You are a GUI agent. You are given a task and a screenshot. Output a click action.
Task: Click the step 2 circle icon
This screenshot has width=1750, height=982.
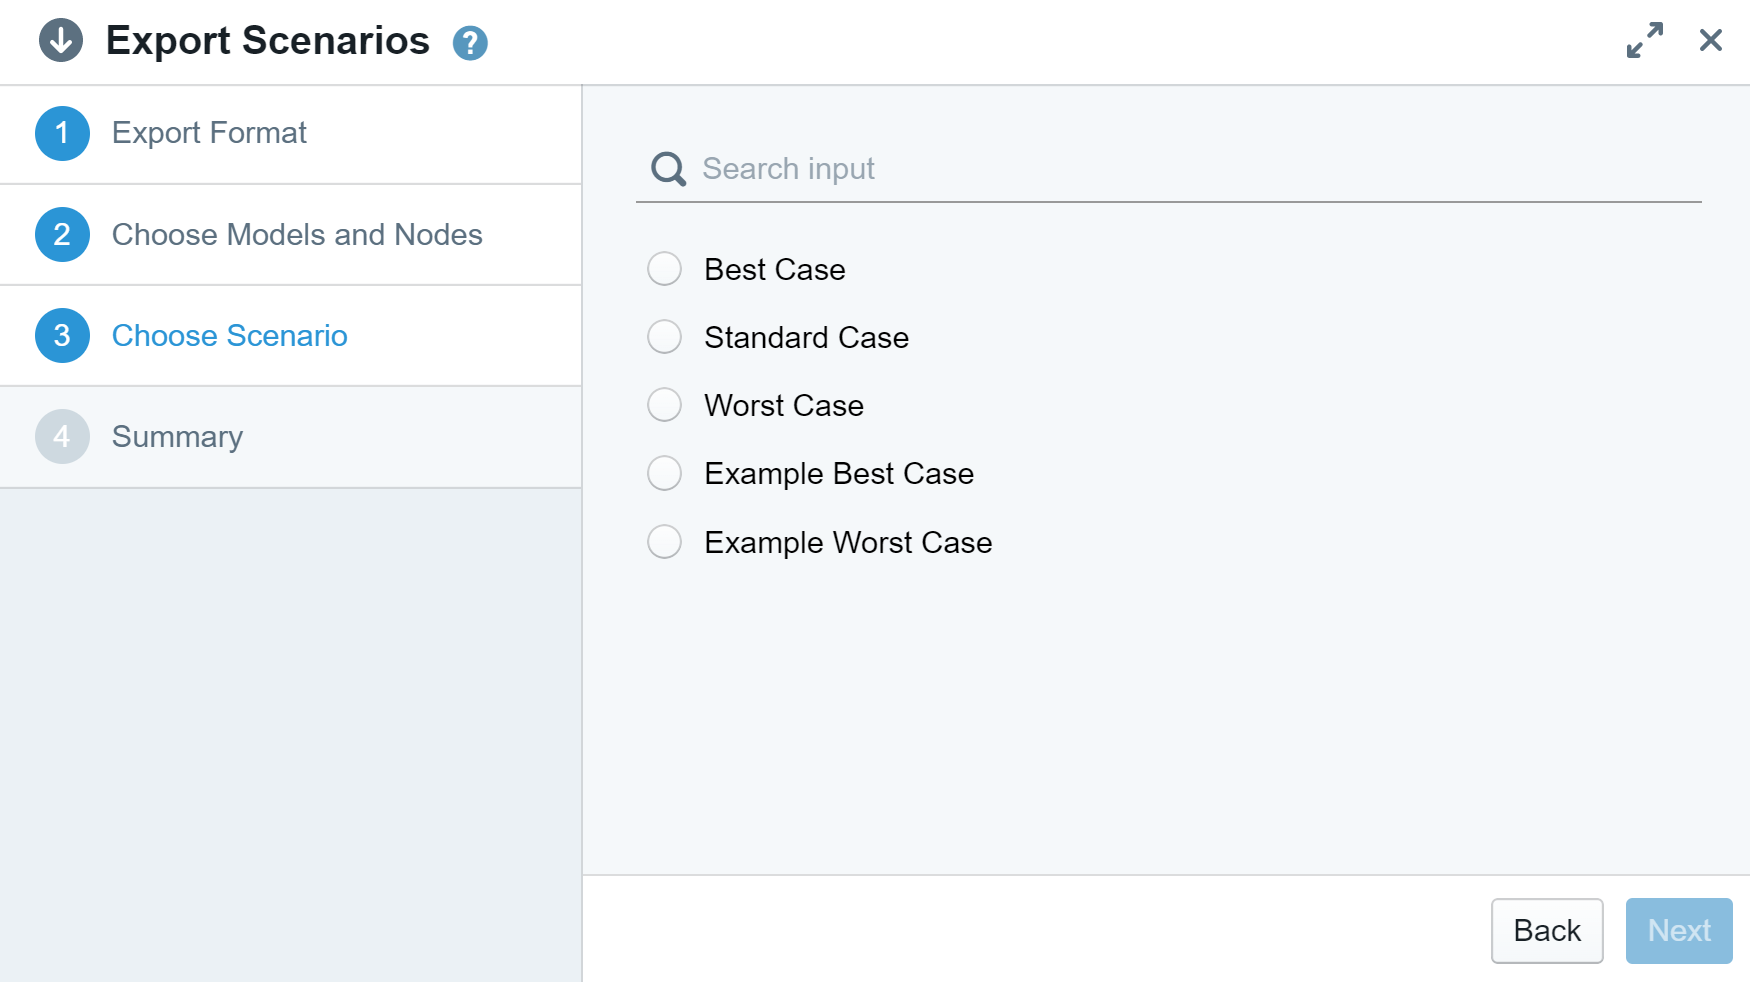tap(62, 235)
